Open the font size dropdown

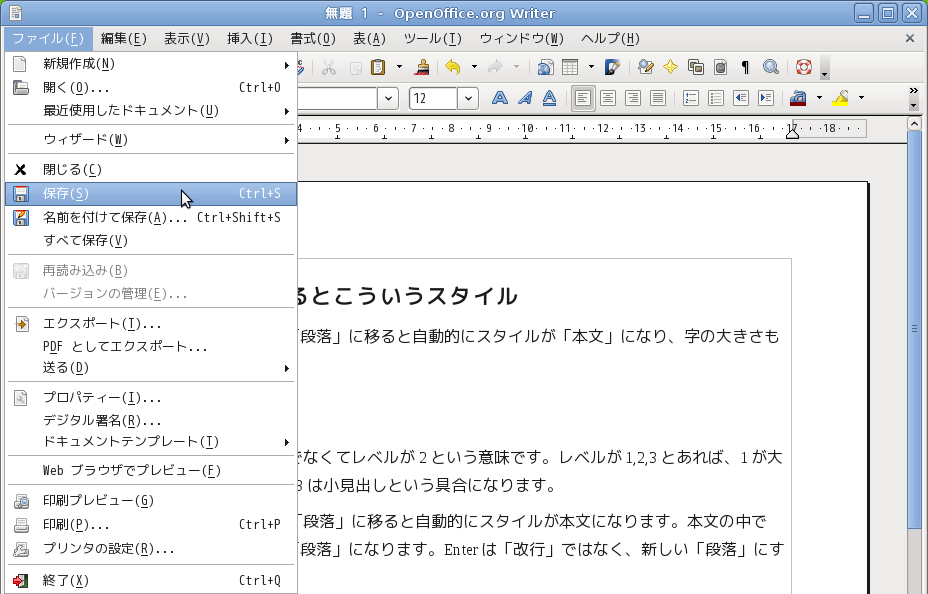point(470,98)
